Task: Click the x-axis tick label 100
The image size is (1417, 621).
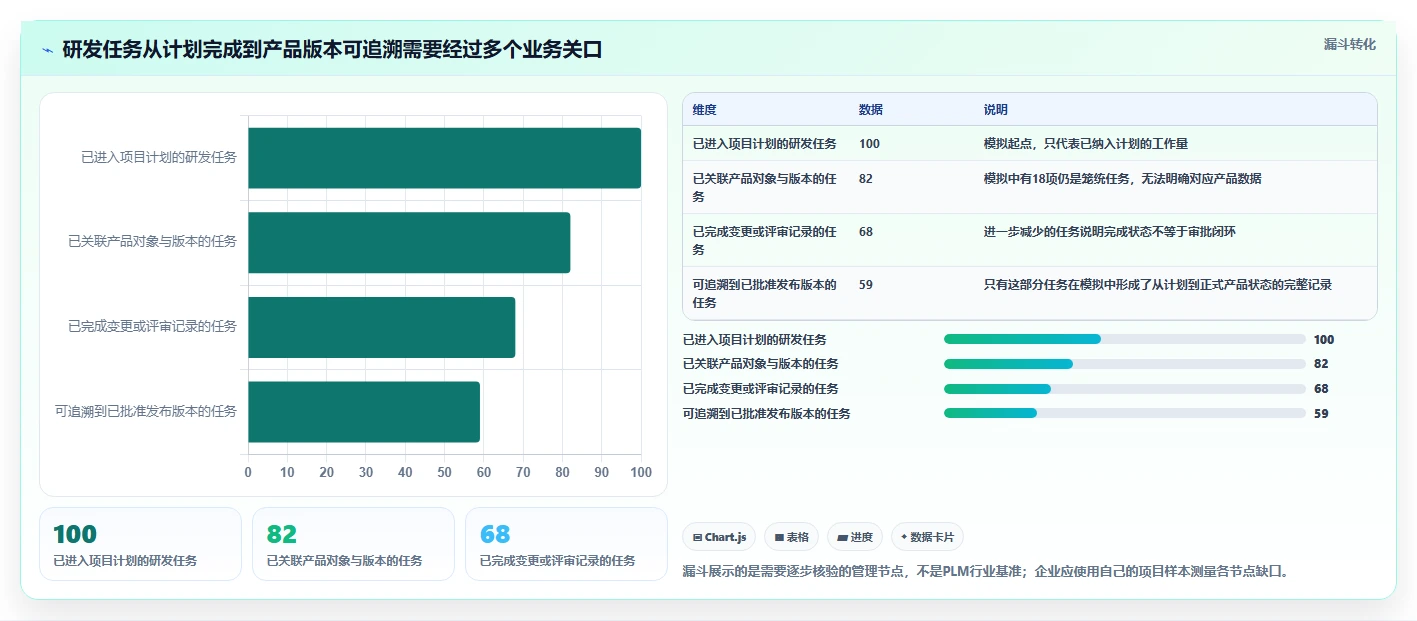Action: pos(641,472)
